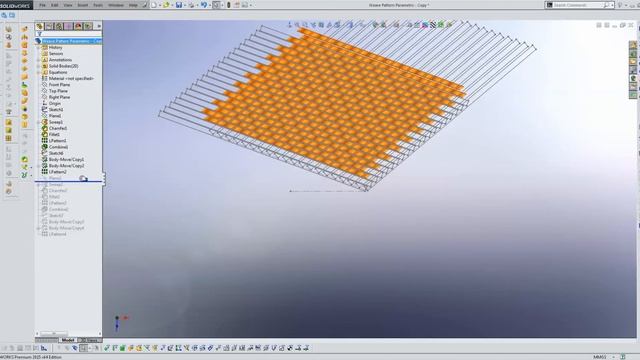
Task: Expand the Solid Bodies(20) folder
Action: (39, 66)
